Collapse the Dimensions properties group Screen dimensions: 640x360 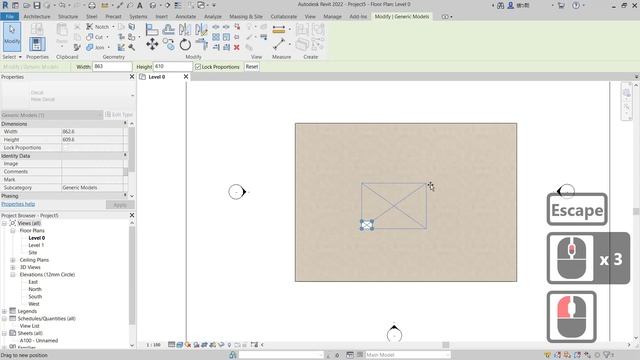pyautogui.click(x=125, y=123)
